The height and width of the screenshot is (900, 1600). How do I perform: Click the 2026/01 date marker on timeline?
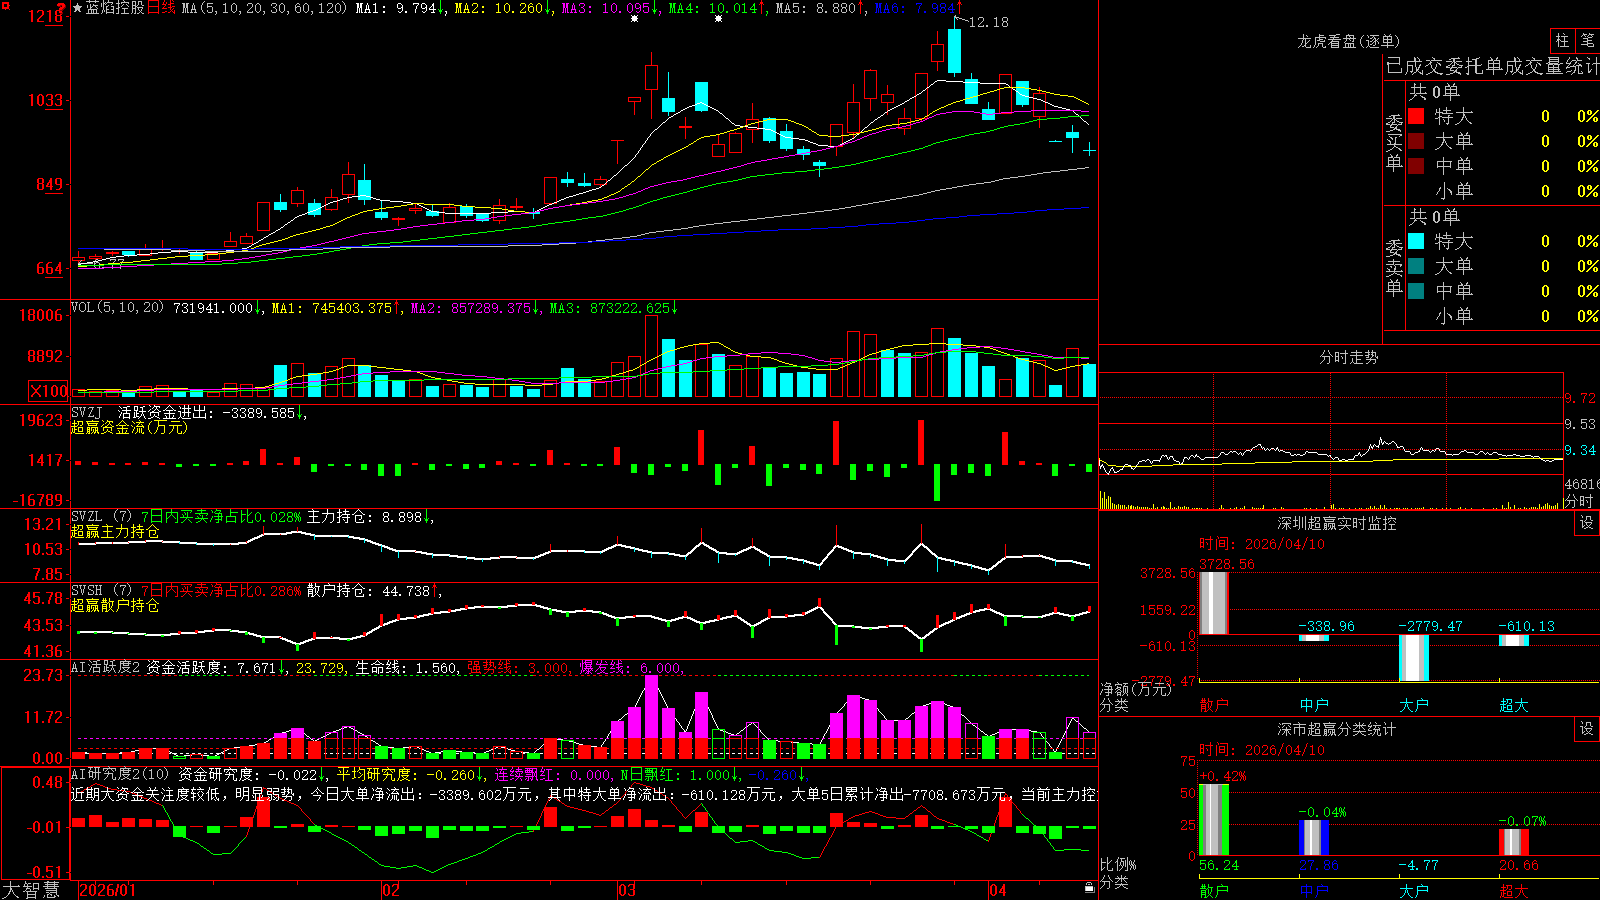(x=107, y=890)
